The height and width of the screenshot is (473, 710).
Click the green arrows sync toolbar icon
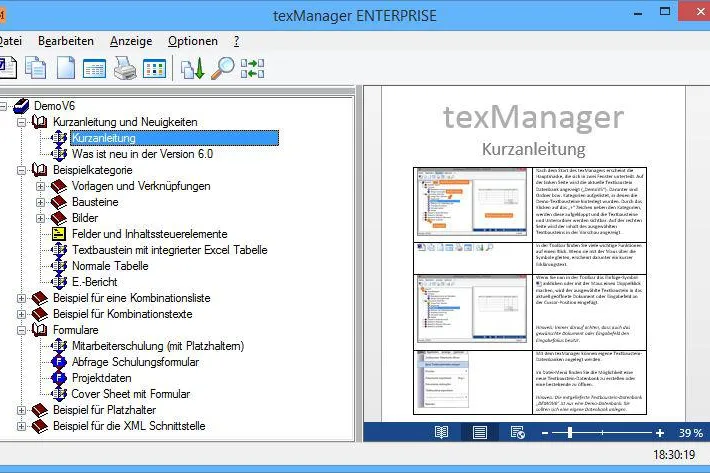point(252,68)
